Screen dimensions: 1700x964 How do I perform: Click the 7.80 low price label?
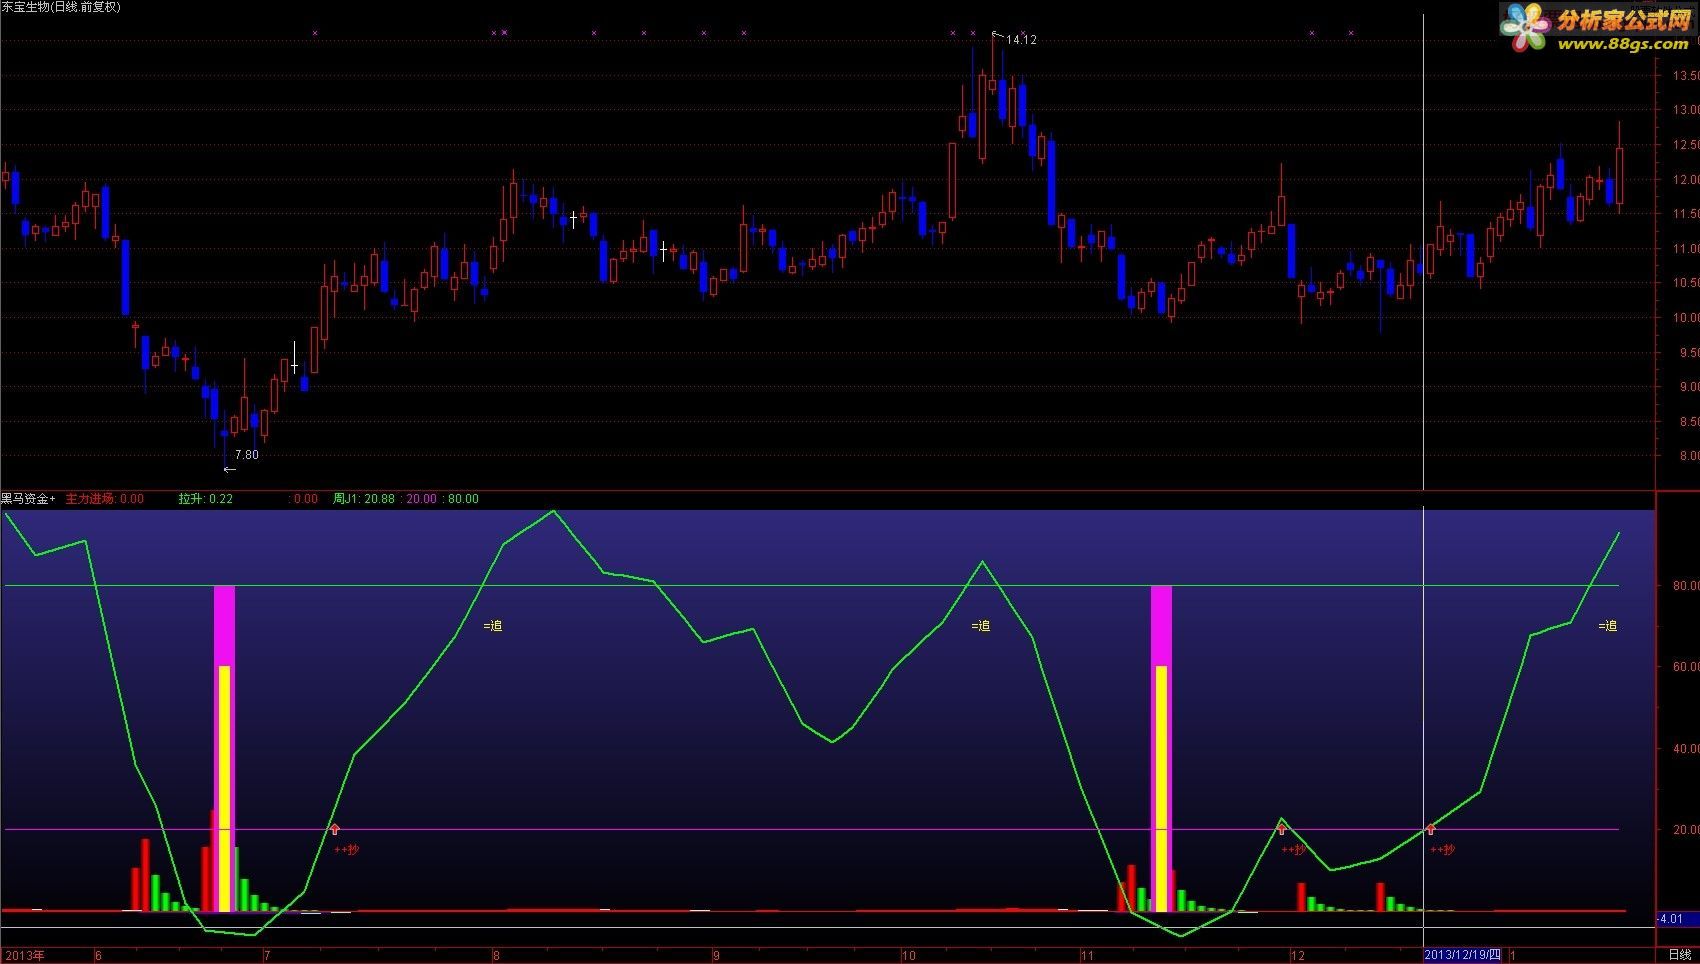(246, 455)
